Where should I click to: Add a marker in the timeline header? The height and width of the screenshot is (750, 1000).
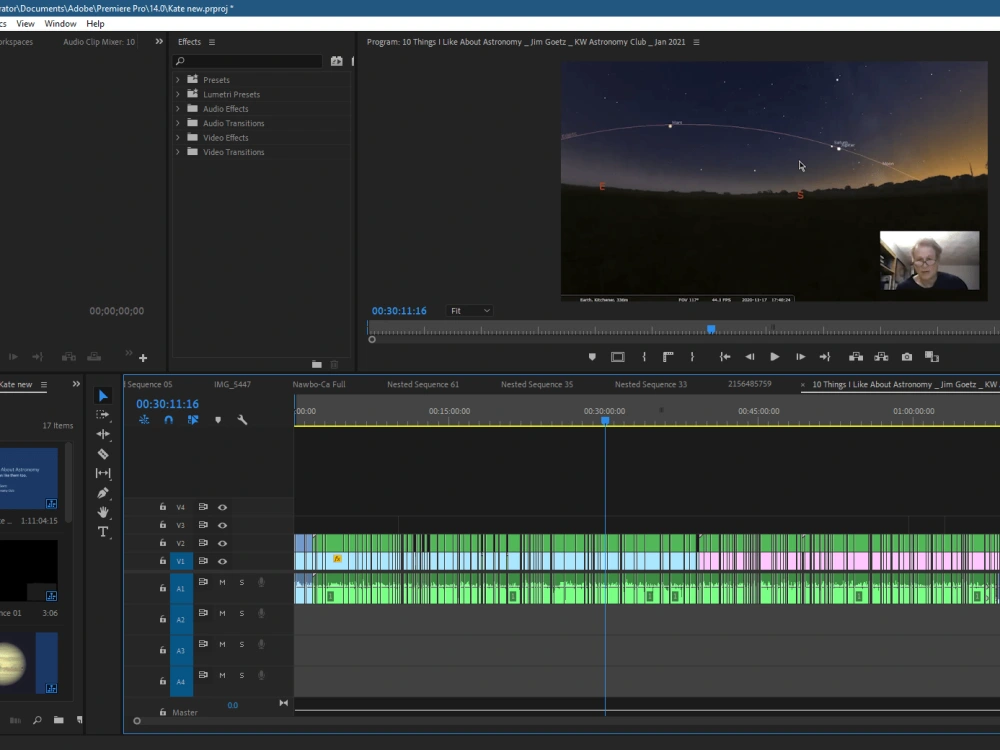[x=218, y=420]
